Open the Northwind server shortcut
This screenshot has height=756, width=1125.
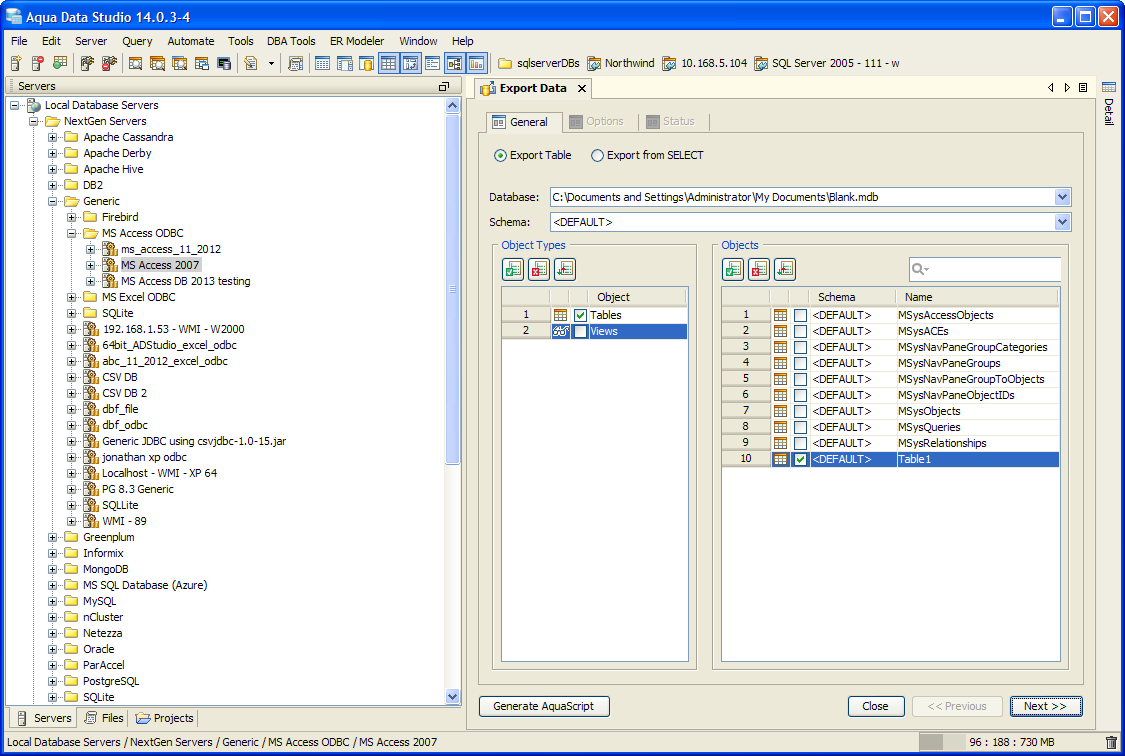point(621,63)
